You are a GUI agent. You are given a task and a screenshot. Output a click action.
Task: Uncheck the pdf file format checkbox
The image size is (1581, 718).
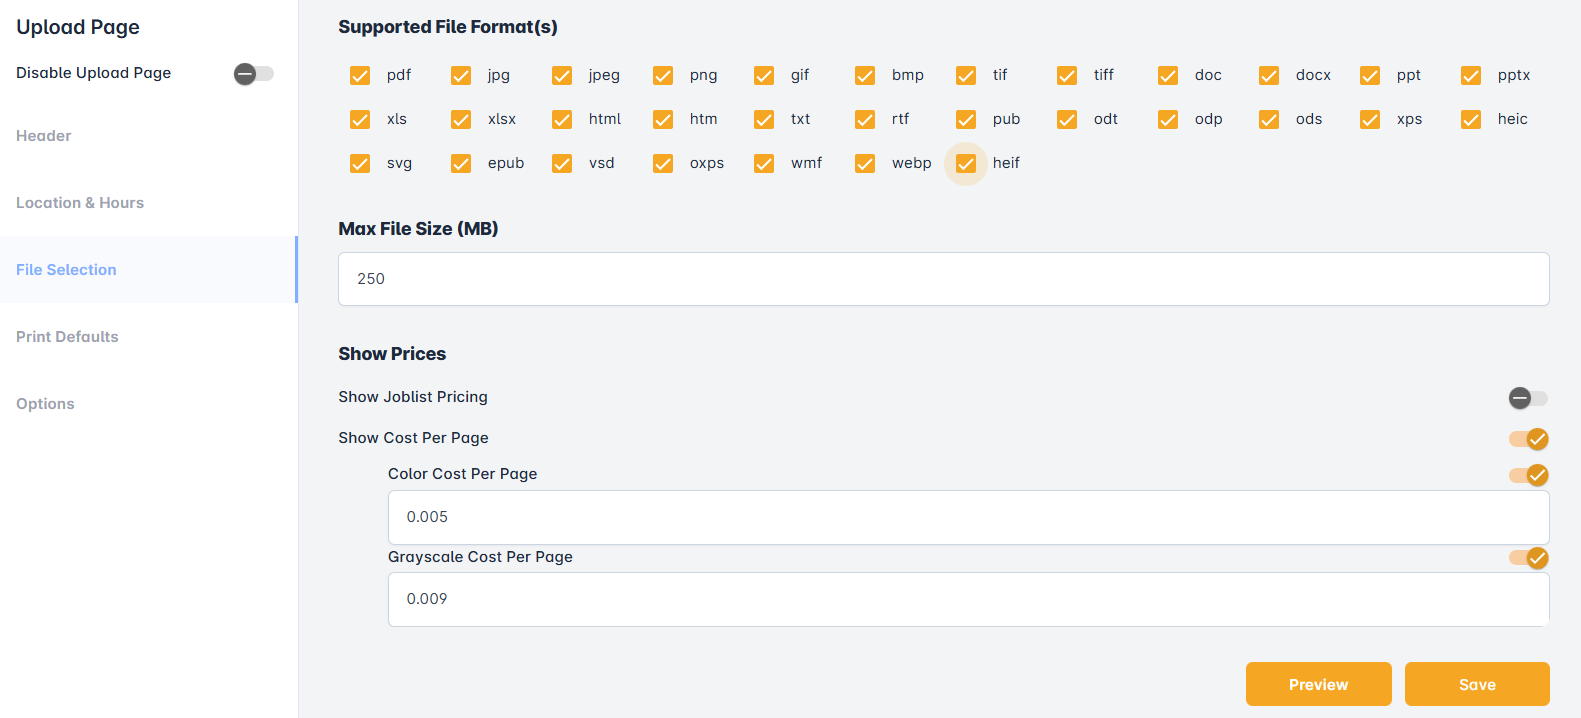pos(360,76)
